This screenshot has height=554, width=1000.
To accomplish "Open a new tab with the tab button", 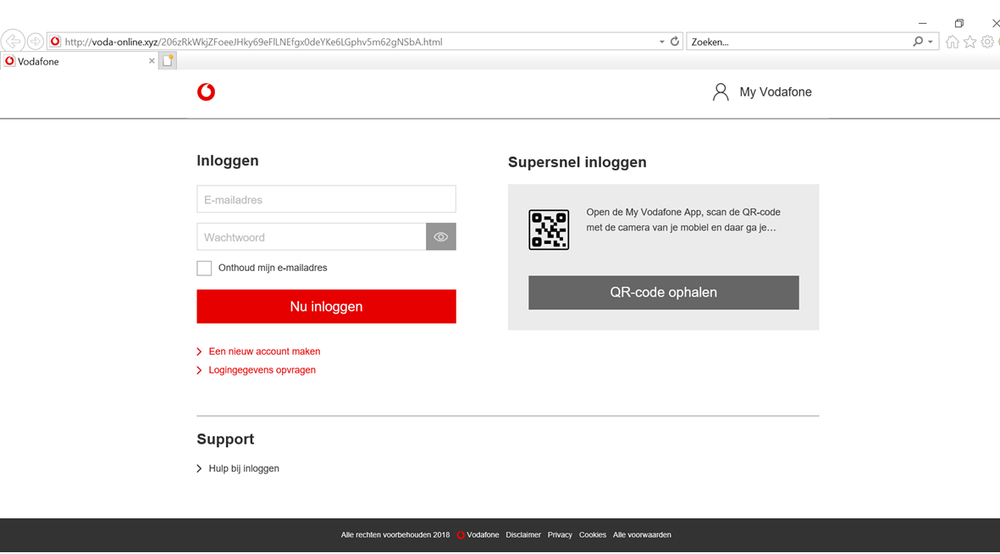I will click(168, 61).
